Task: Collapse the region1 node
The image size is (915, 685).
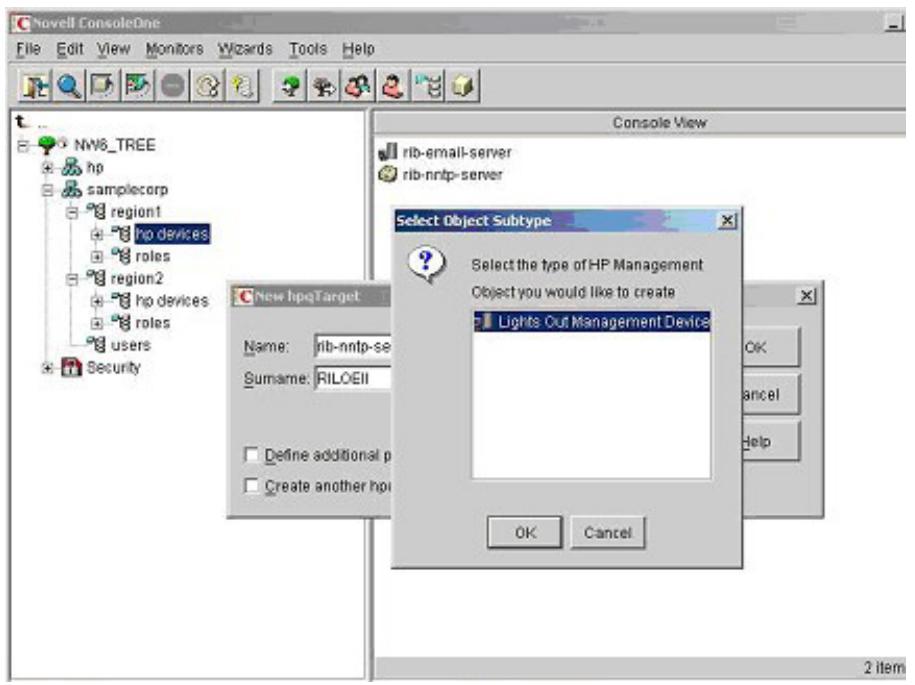Action: tap(72, 212)
